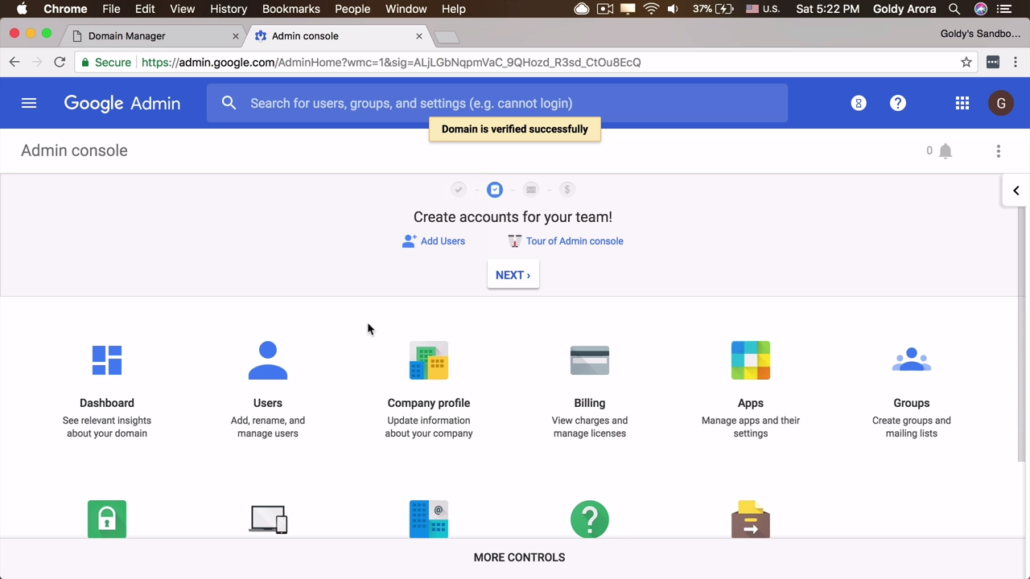Screen dimensions: 1030x579
Task: Open the Groups label link
Action: point(911,403)
